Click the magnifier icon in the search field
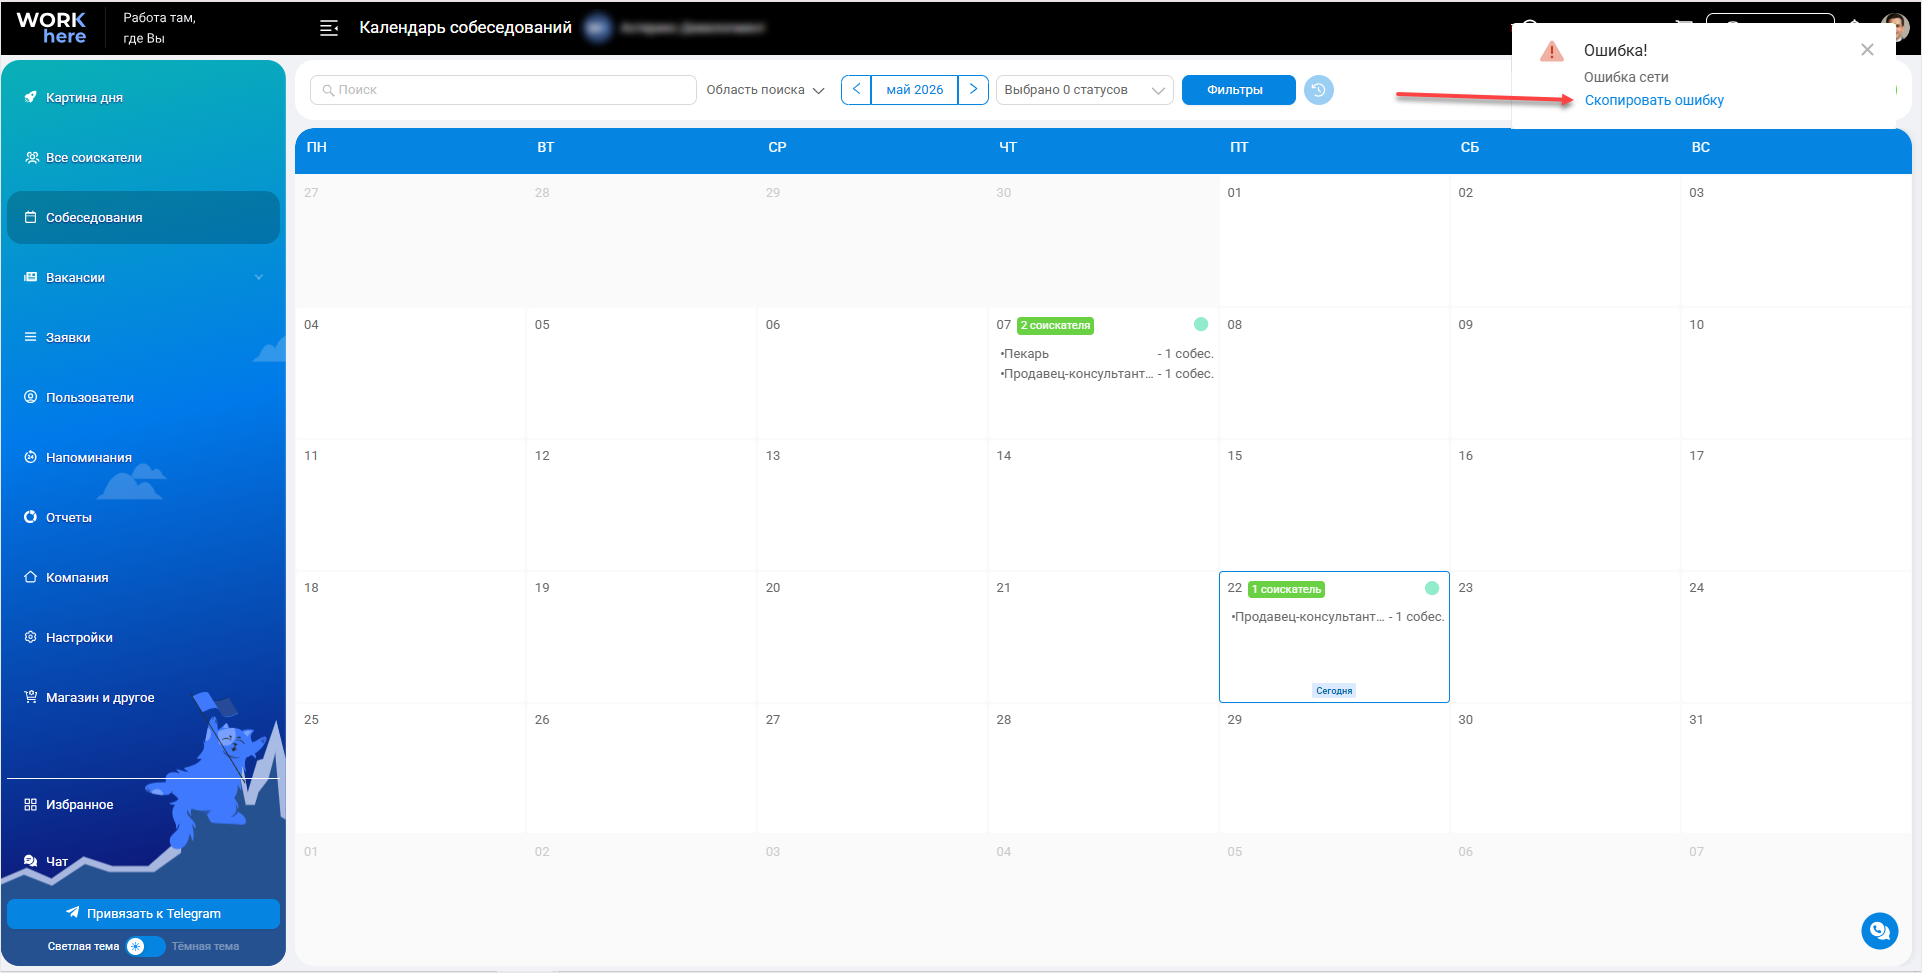The width and height of the screenshot is (1922, 973). [328, 90]
